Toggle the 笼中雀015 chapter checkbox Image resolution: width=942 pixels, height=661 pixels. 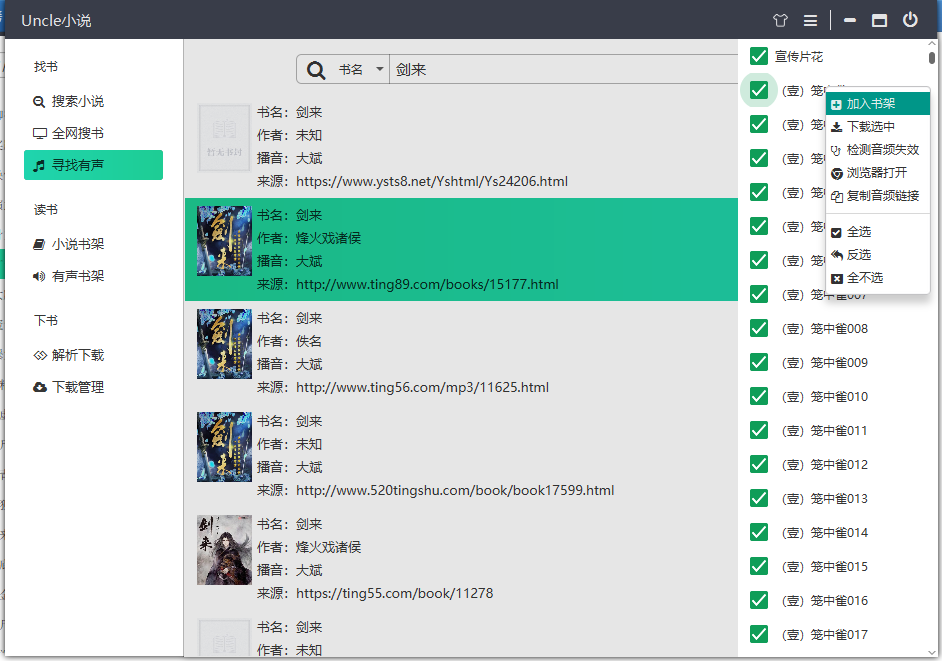pyautogui.click(x=759, y=566)
